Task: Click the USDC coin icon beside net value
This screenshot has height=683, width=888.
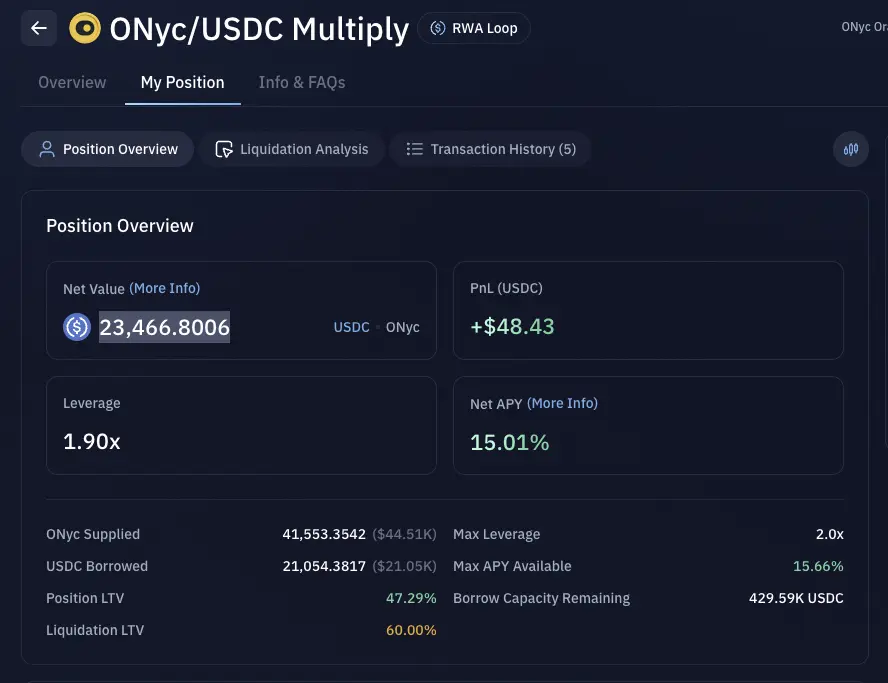Action: (77, 327)
